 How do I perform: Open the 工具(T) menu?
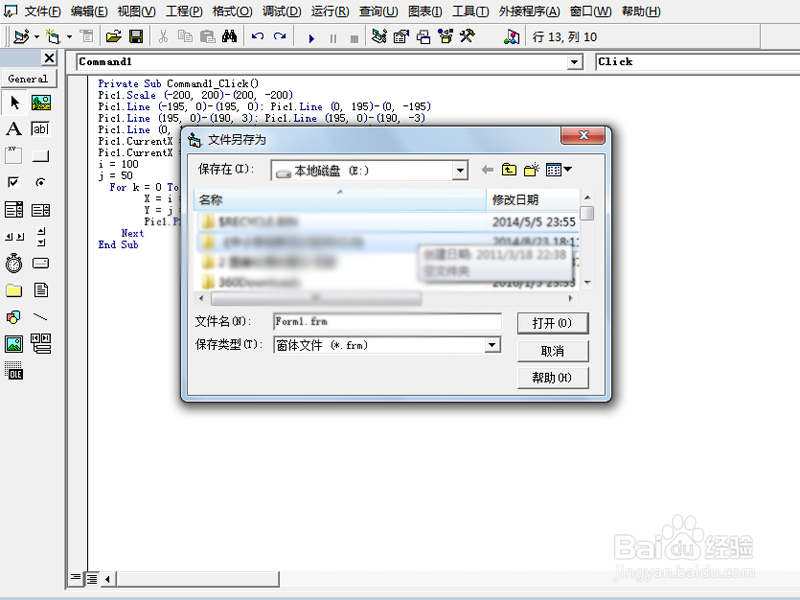(x=470, y=11)
